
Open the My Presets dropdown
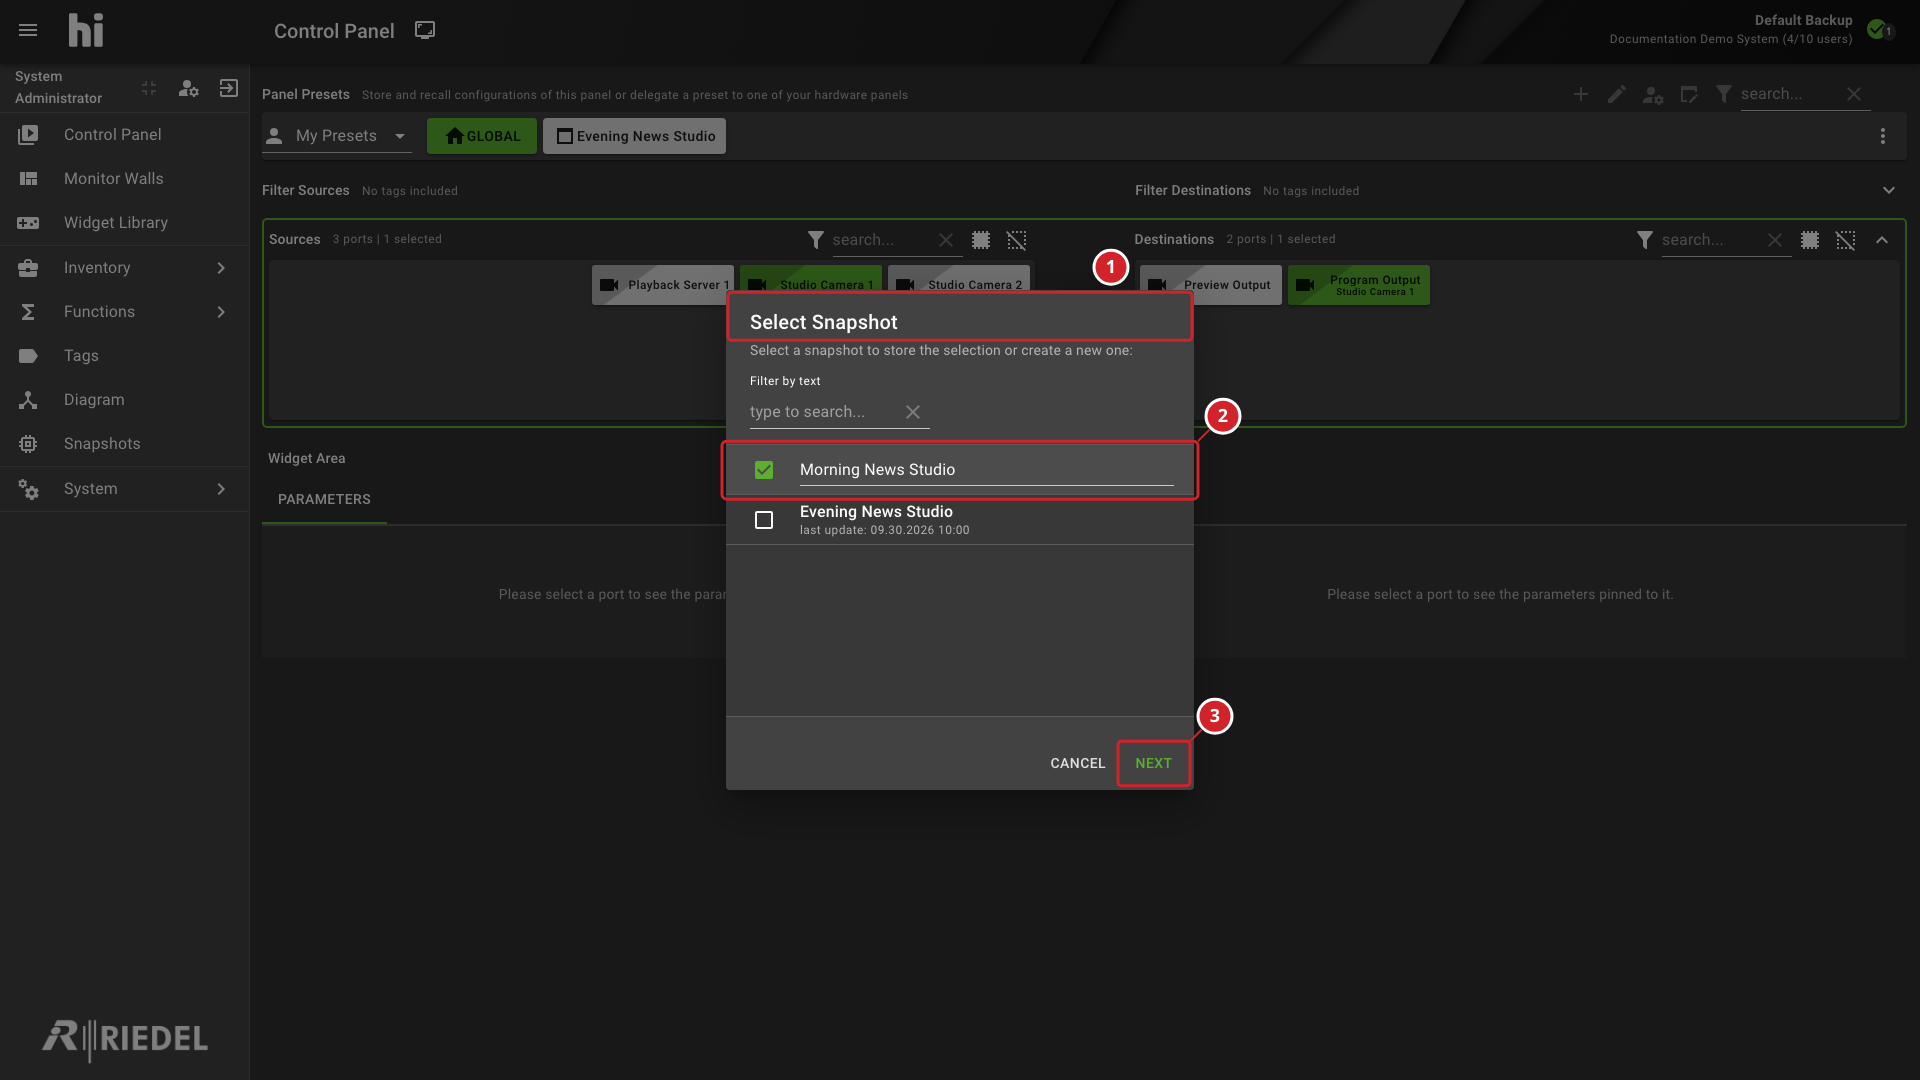[337, 136]
